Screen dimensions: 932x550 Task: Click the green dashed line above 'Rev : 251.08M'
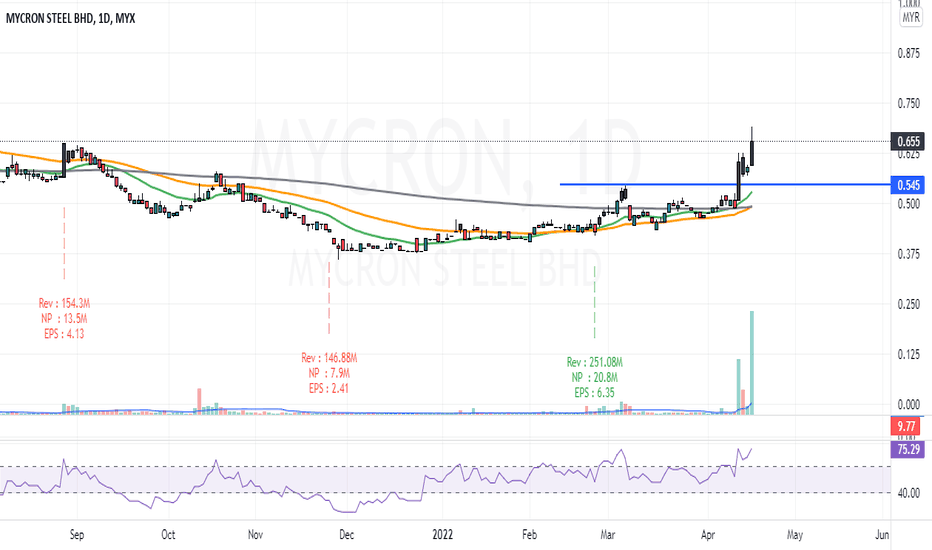pyautogui.click(x=594, y=302)
